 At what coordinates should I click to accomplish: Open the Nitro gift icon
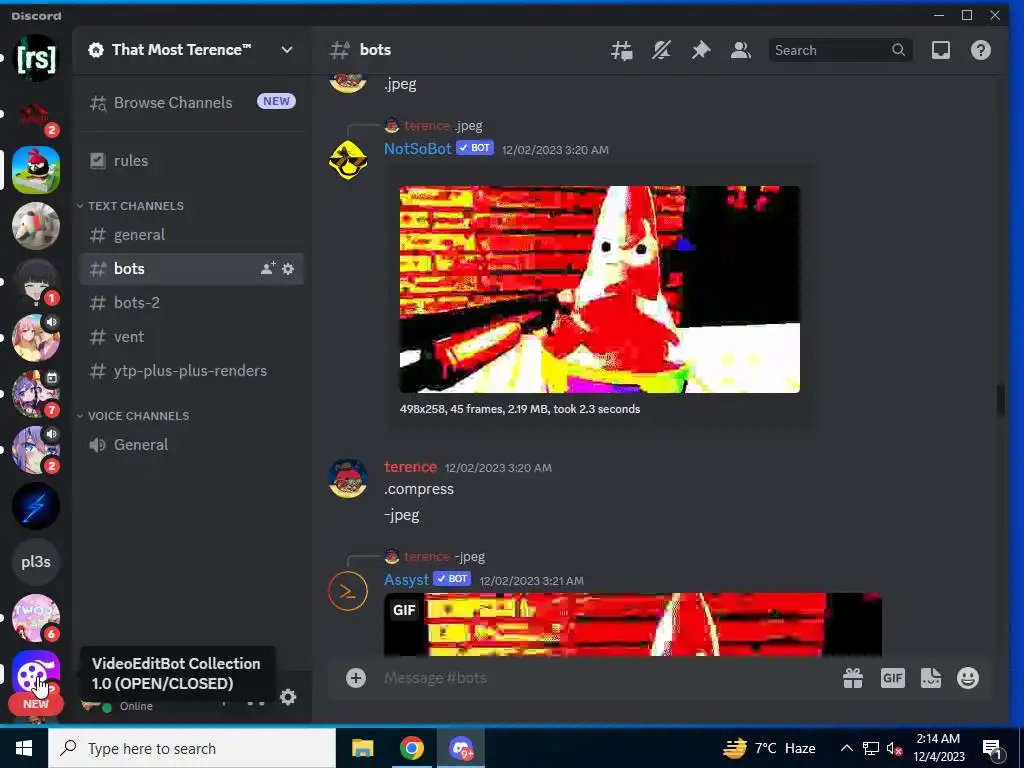click(853, 678)
